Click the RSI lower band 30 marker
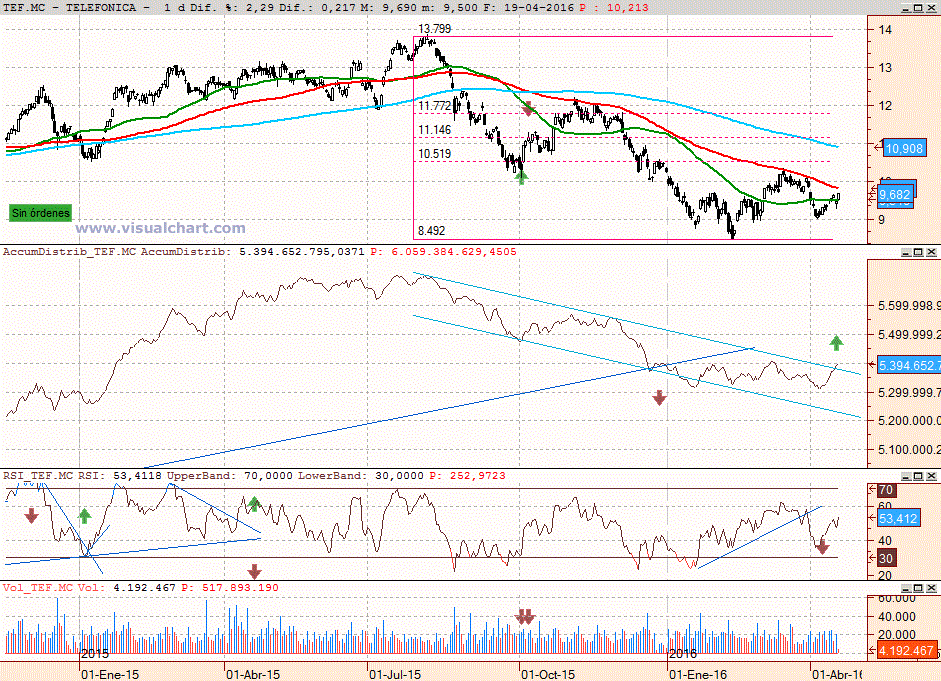Screen dimensions: 941x681 (x=886, y=558)
